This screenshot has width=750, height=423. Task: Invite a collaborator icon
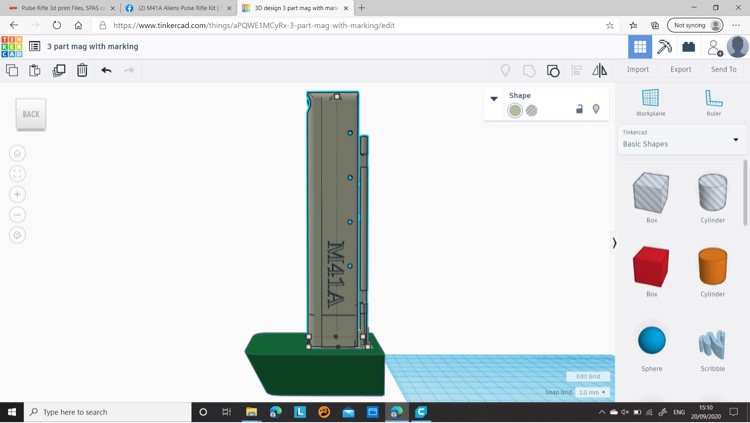714,47
